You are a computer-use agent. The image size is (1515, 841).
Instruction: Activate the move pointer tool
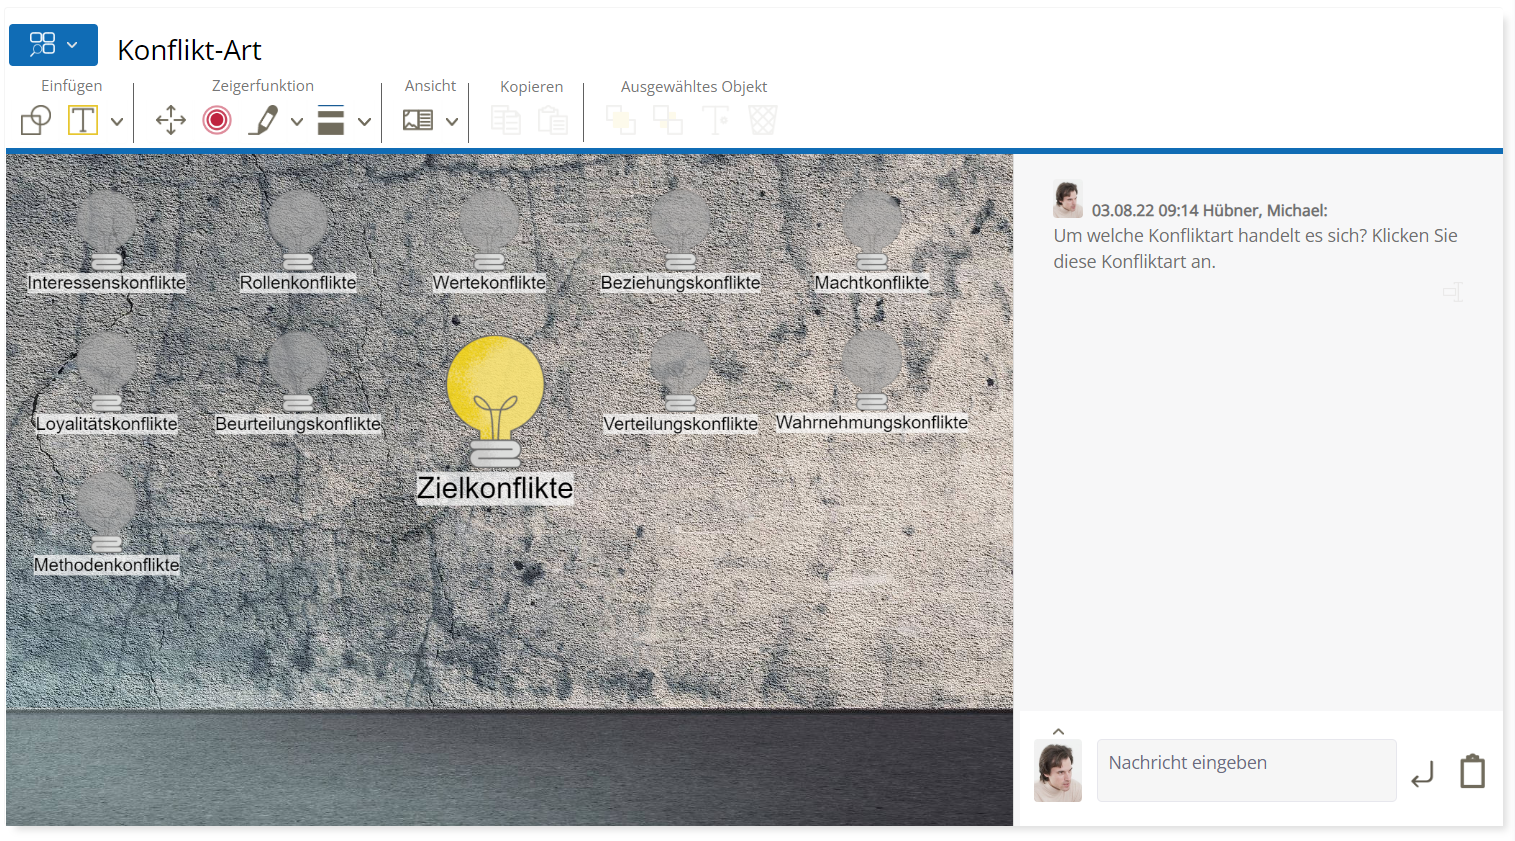pyautogui.click(x=171, y=121)
